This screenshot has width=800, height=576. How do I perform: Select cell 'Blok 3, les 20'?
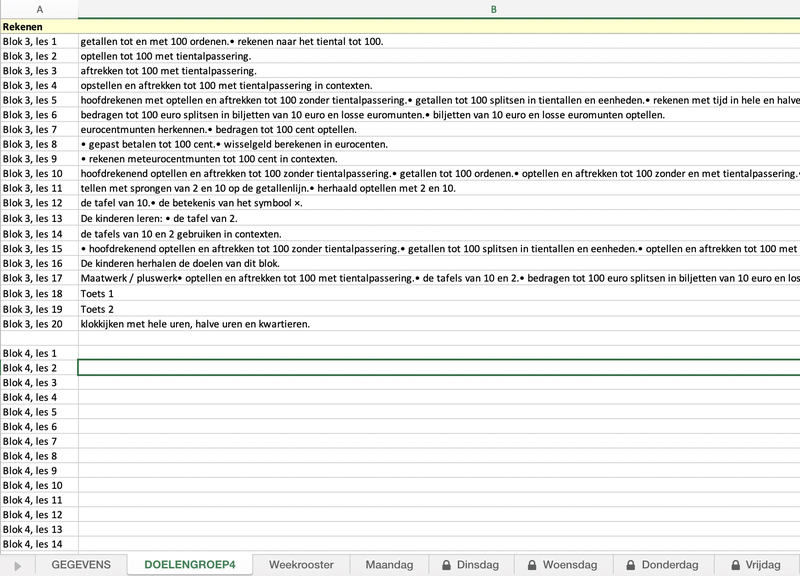click(39, 324)
